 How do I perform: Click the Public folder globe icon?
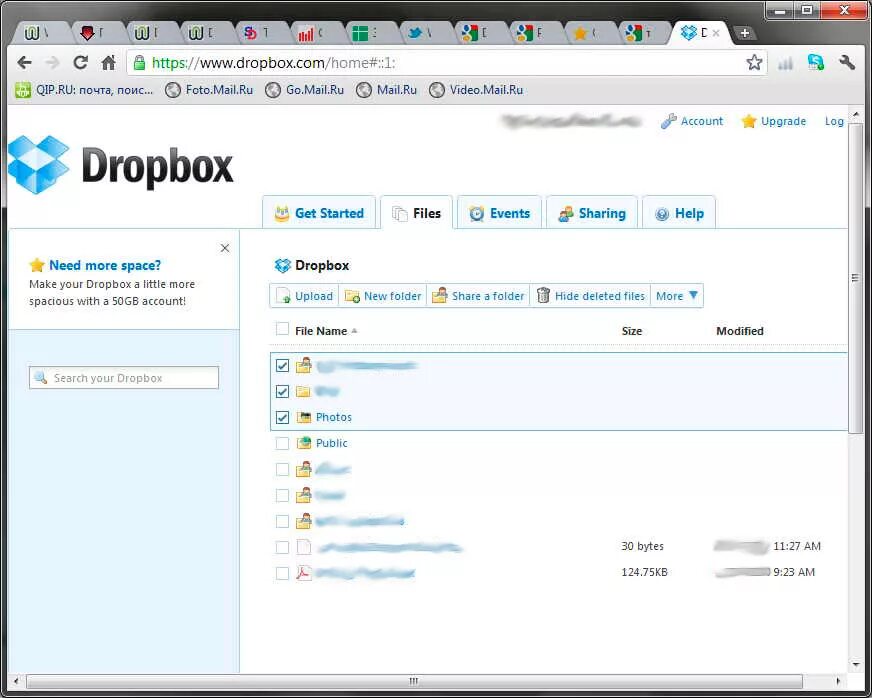pos(303,443)
